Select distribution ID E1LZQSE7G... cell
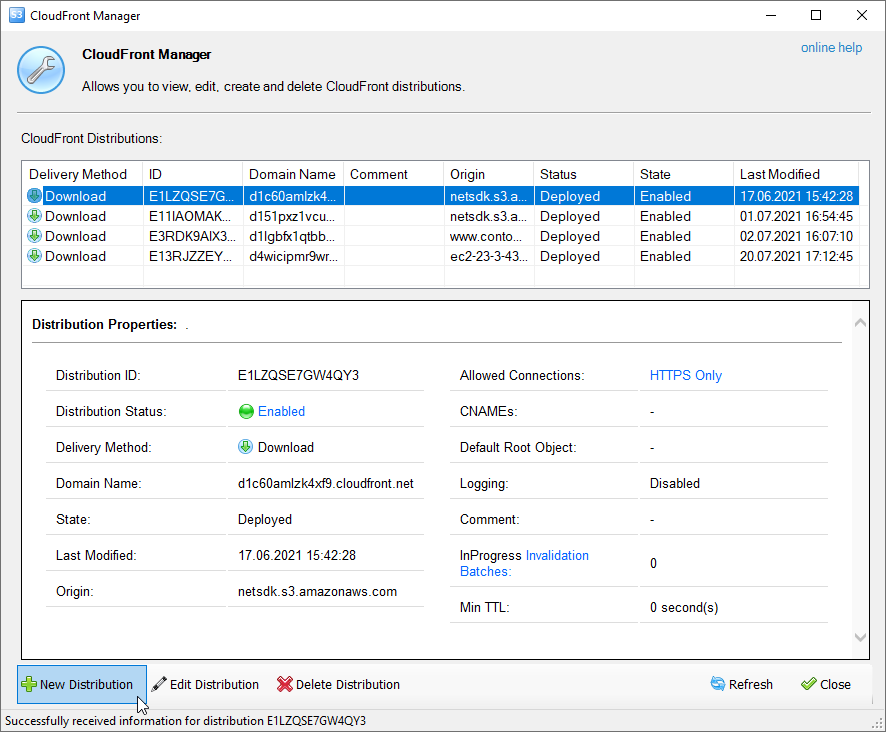Screen dimensions: 886x732 193,196
